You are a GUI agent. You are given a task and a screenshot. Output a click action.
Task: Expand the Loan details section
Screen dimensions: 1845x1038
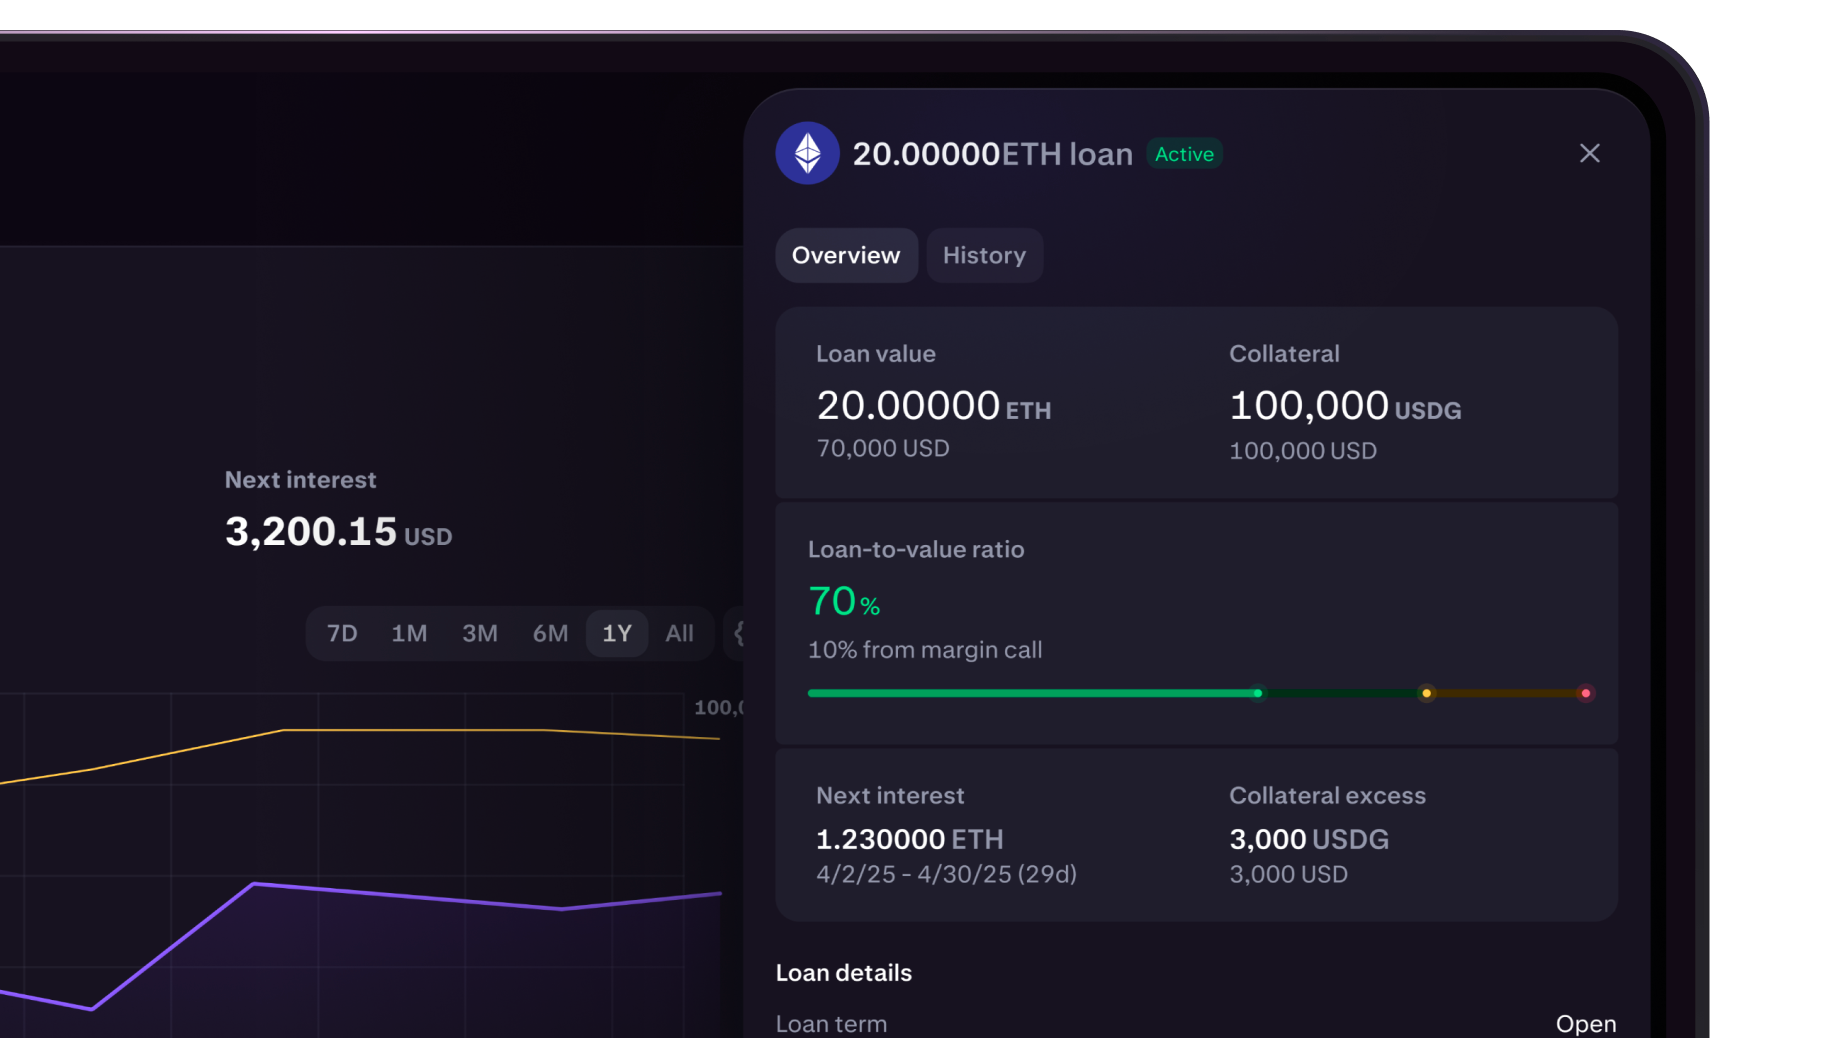coord(843,972)
